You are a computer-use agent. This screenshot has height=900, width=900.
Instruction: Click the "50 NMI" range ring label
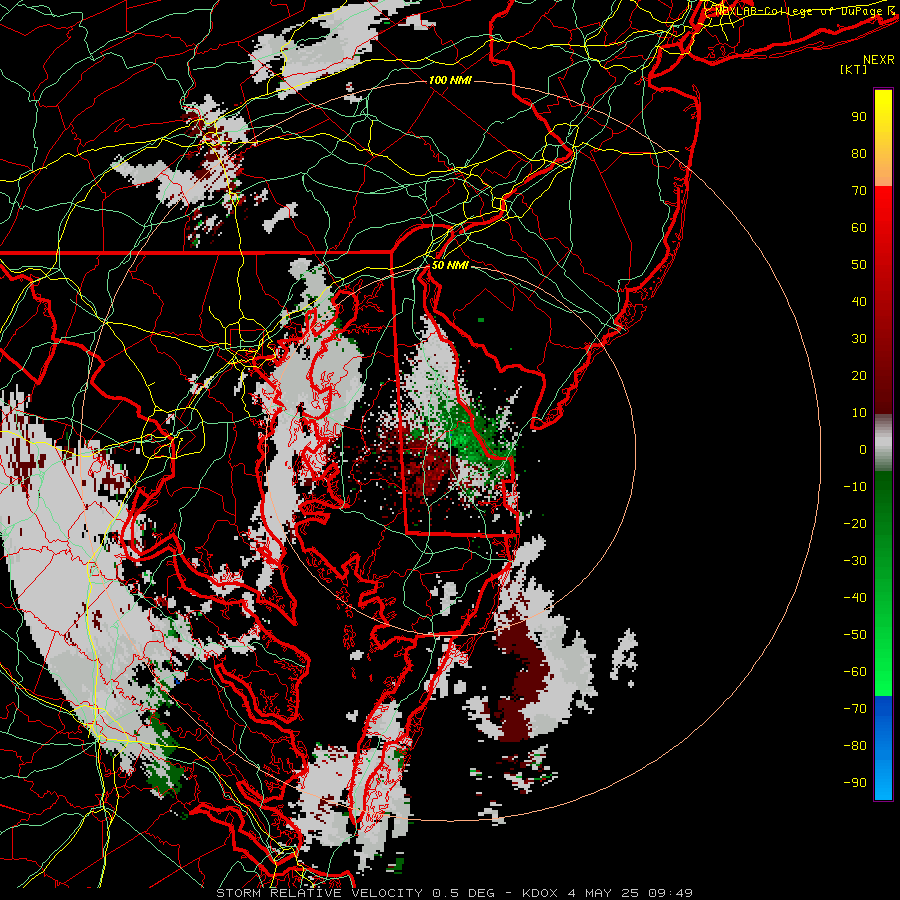pyautogui.click(x=450, y=265)
